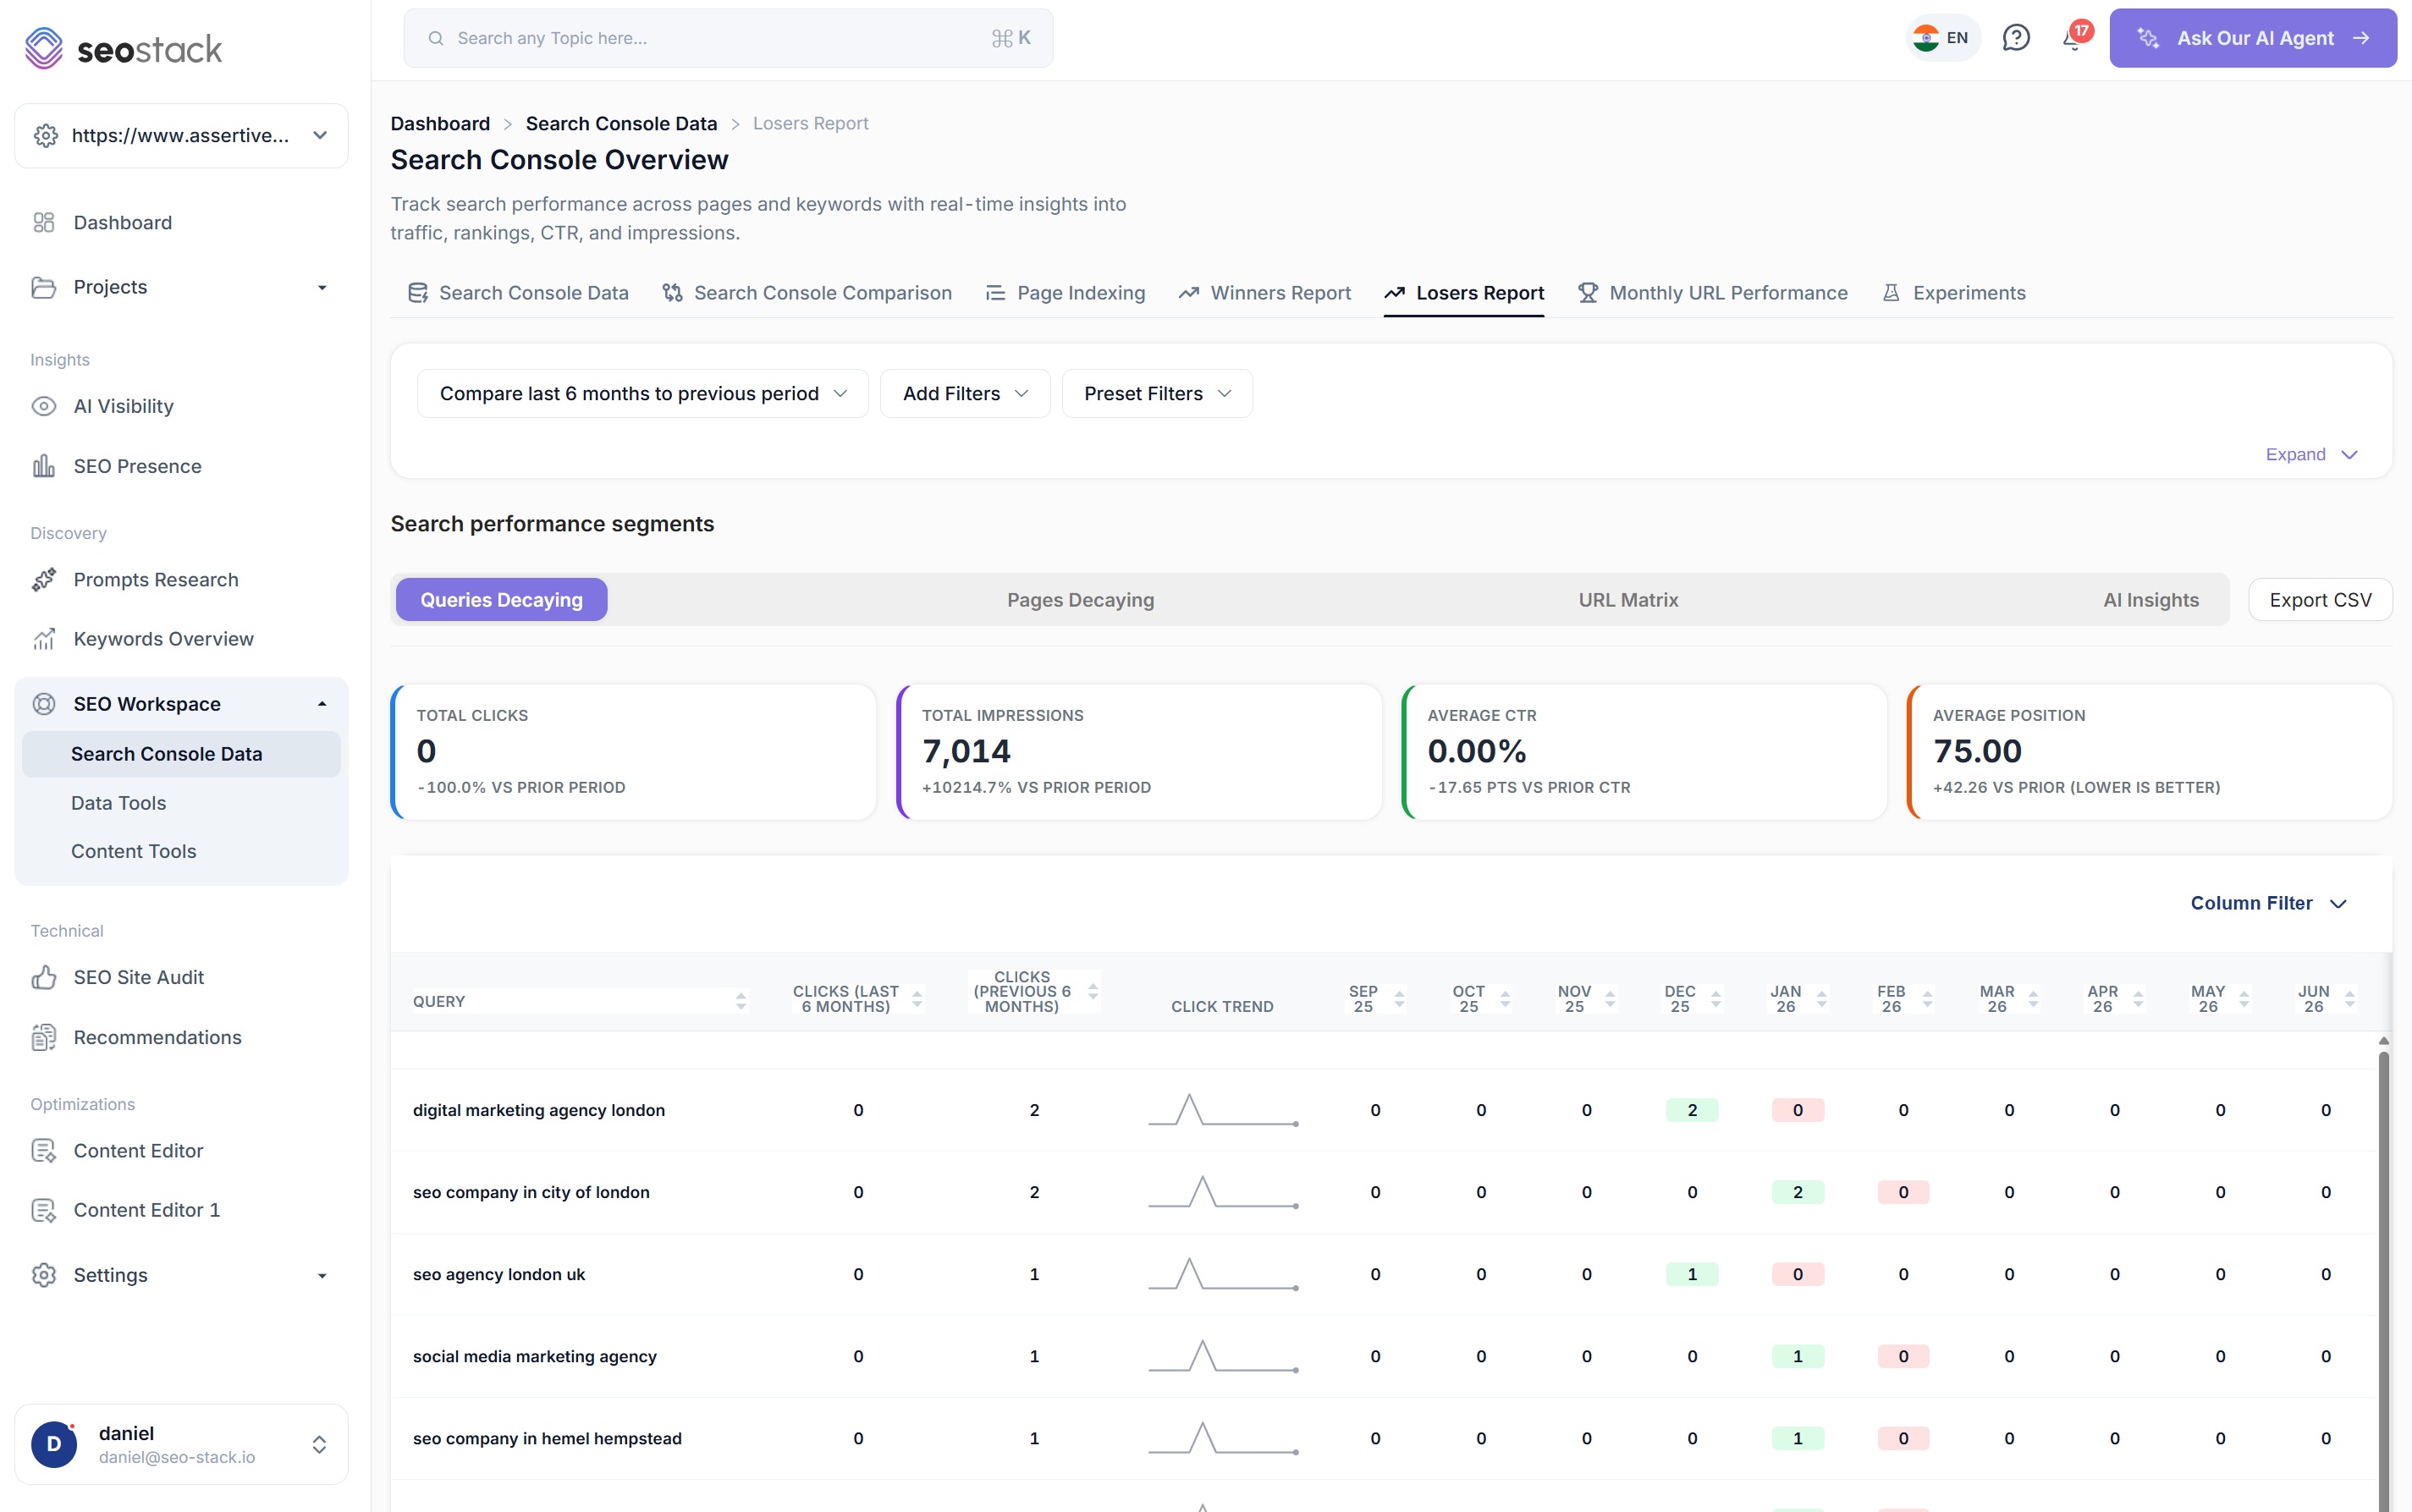This screenshot has height=1512, width=2412.
Task: Click the site gear icon beside assertive URL
Action: click(46, 135)
